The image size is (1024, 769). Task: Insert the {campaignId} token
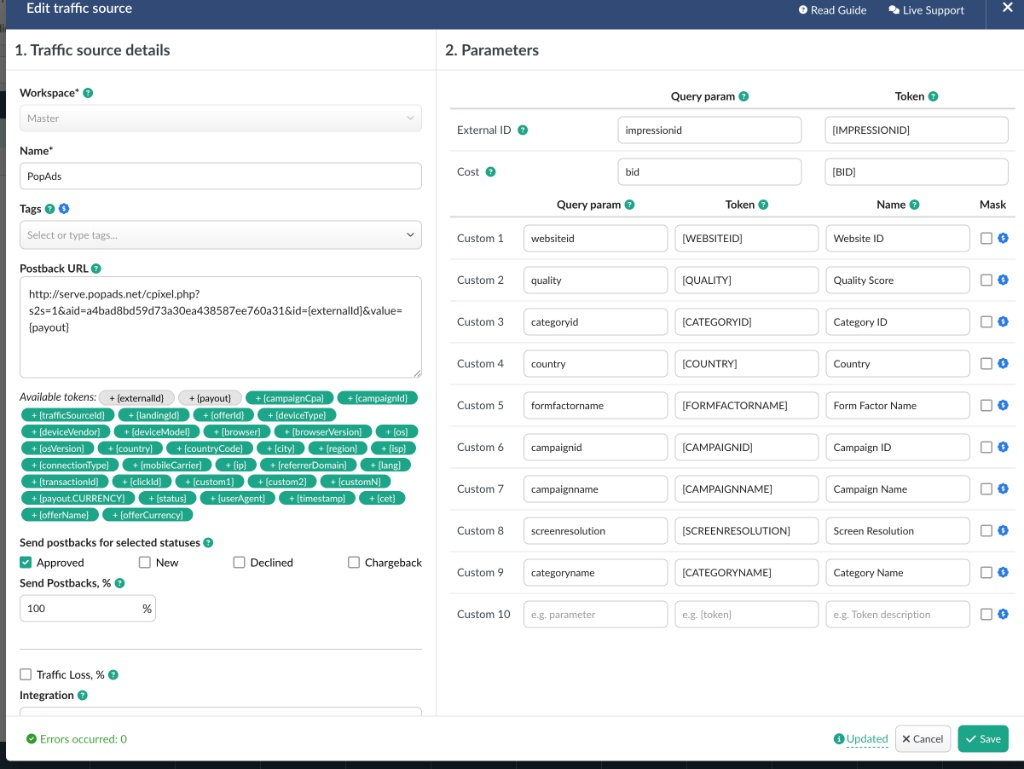coord(377,398)
